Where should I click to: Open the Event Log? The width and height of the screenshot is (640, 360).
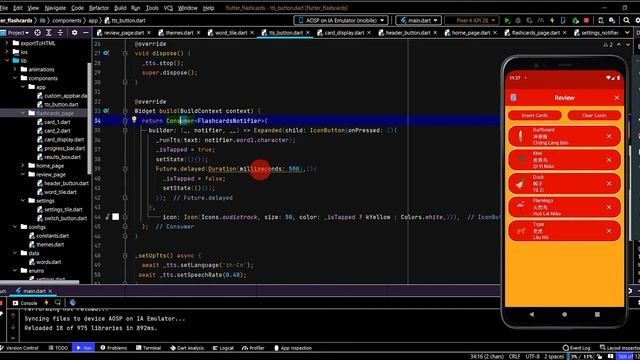click(x=576, y=348)
